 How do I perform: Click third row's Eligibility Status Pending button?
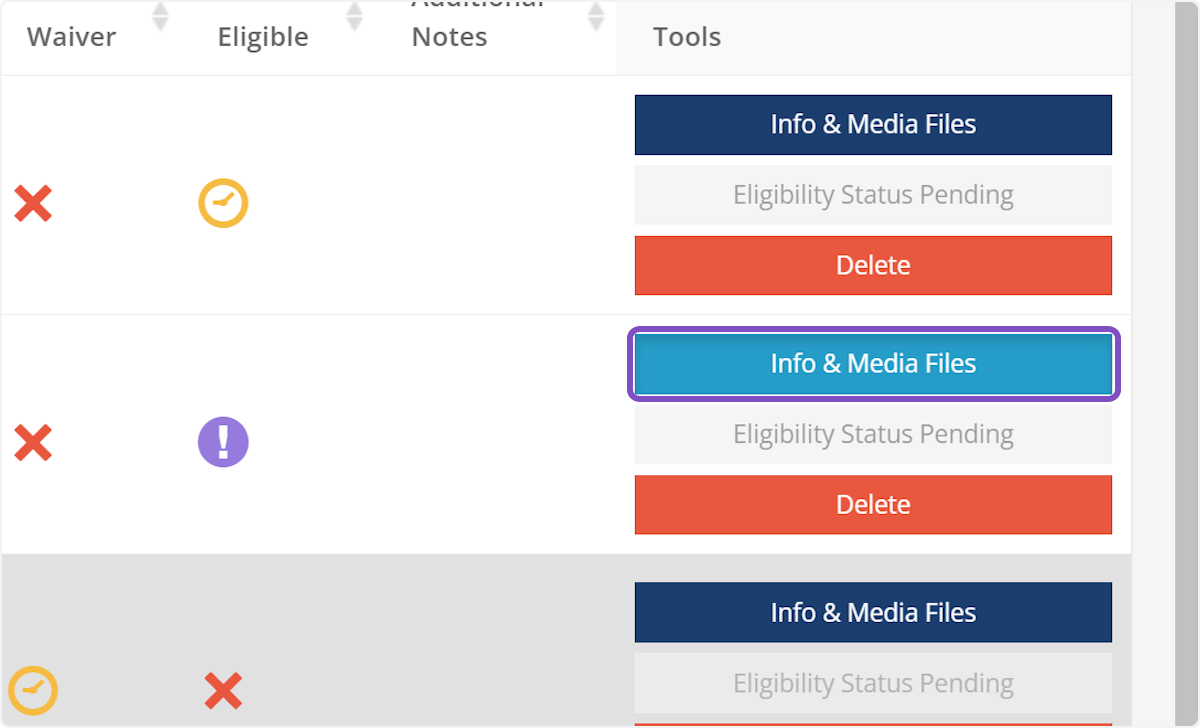click(x=873, y=683)
